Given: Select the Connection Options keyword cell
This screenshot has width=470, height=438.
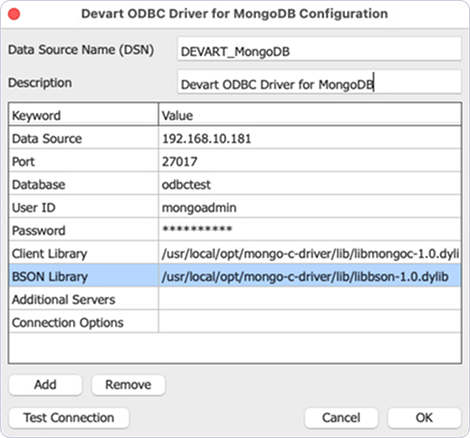Looking at the screenshot, I should (x=84, y=322).
